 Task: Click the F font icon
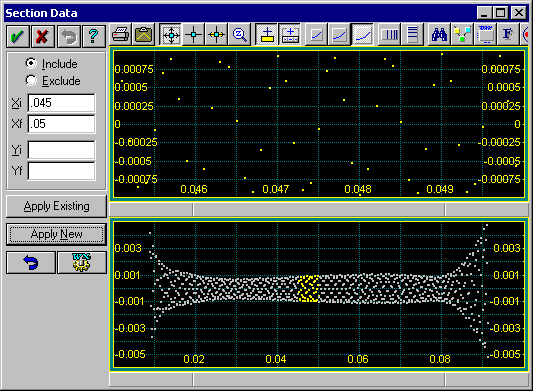tap(508, 34)
